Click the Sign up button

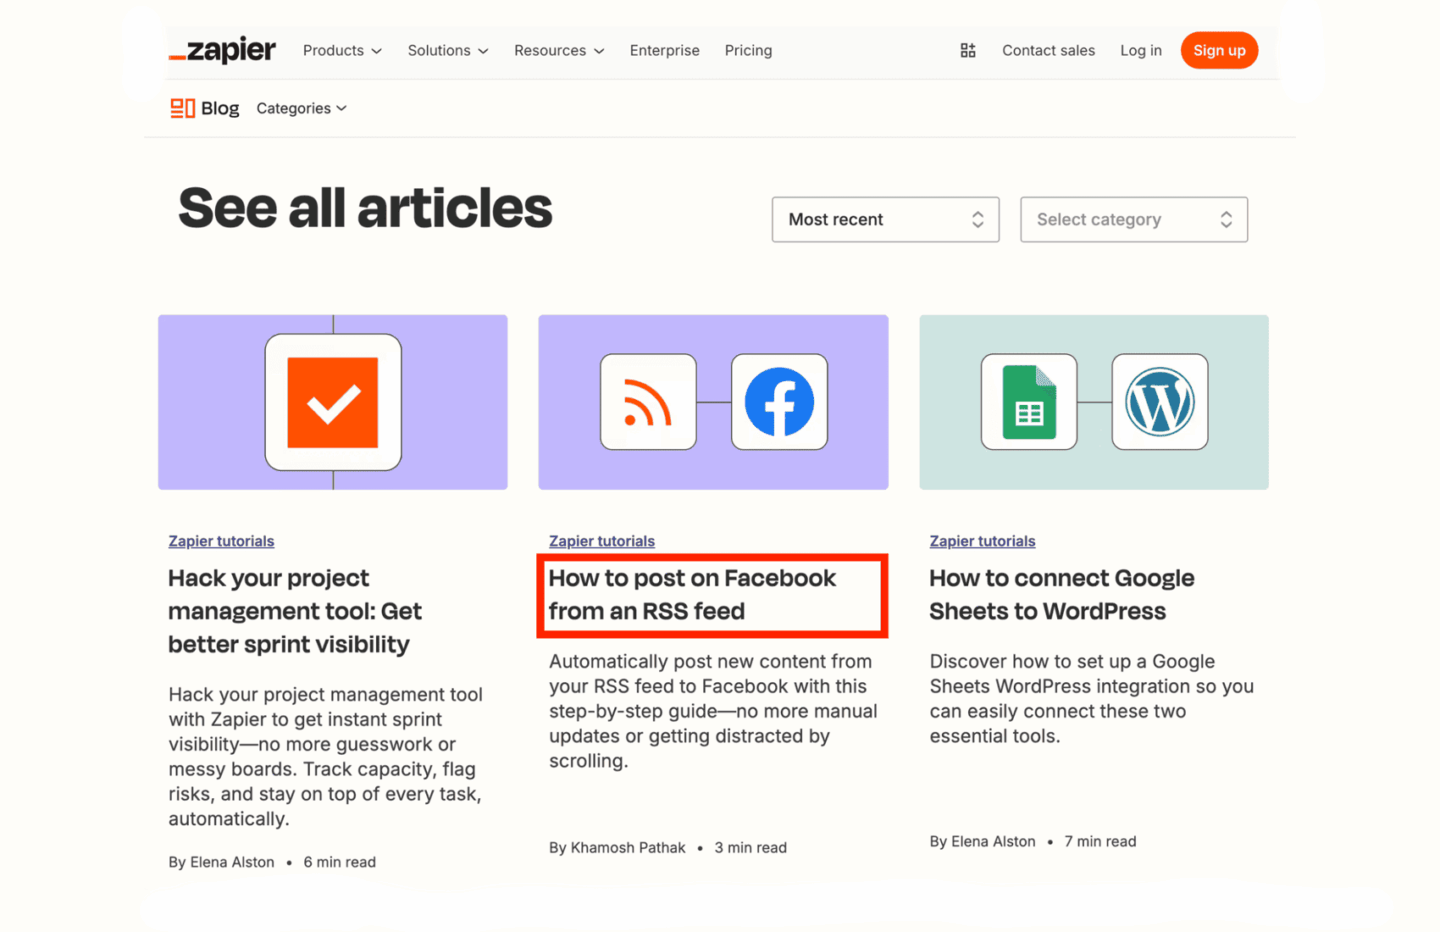[x=1219, y=50]
